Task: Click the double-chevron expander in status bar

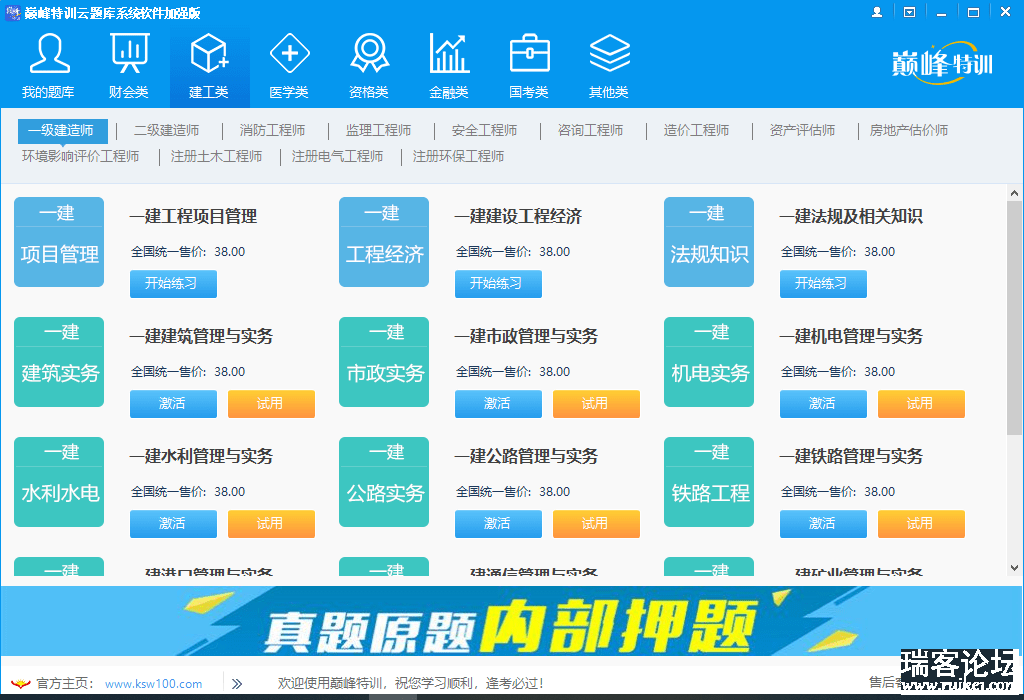Action: (x=236, y=684)
